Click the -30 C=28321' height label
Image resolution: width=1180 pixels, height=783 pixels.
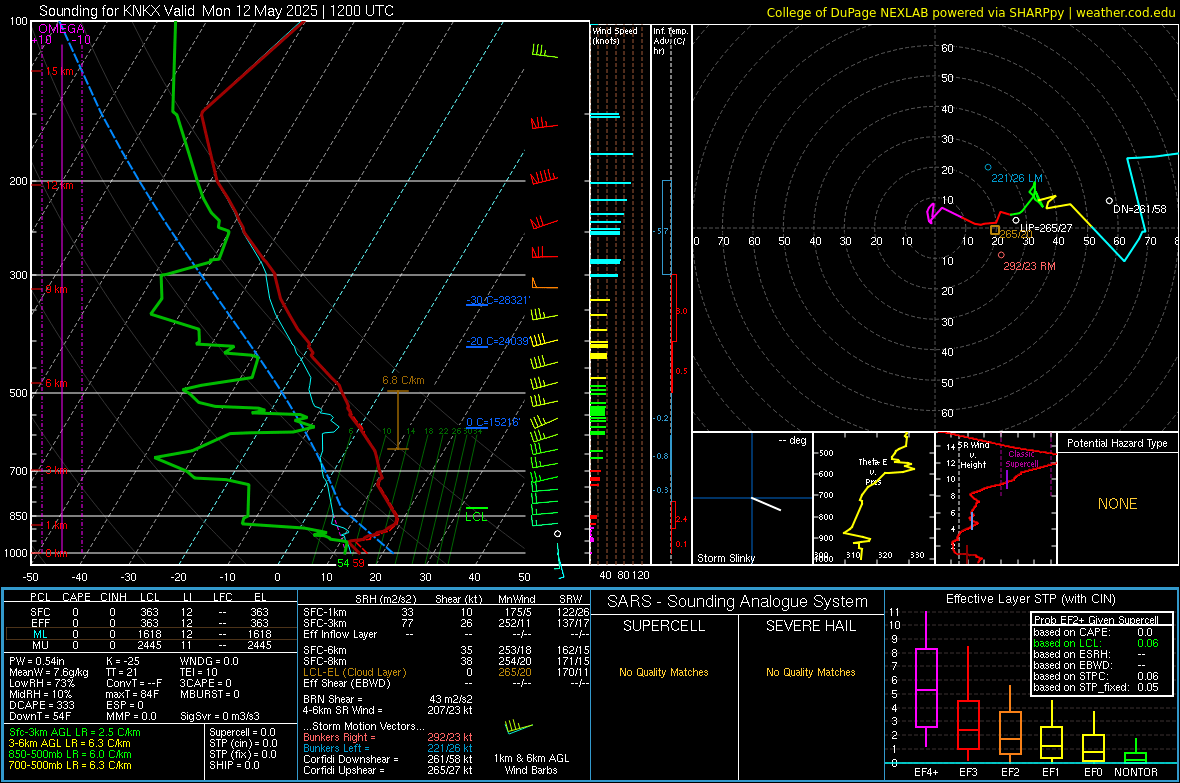[x=497, y=300]
